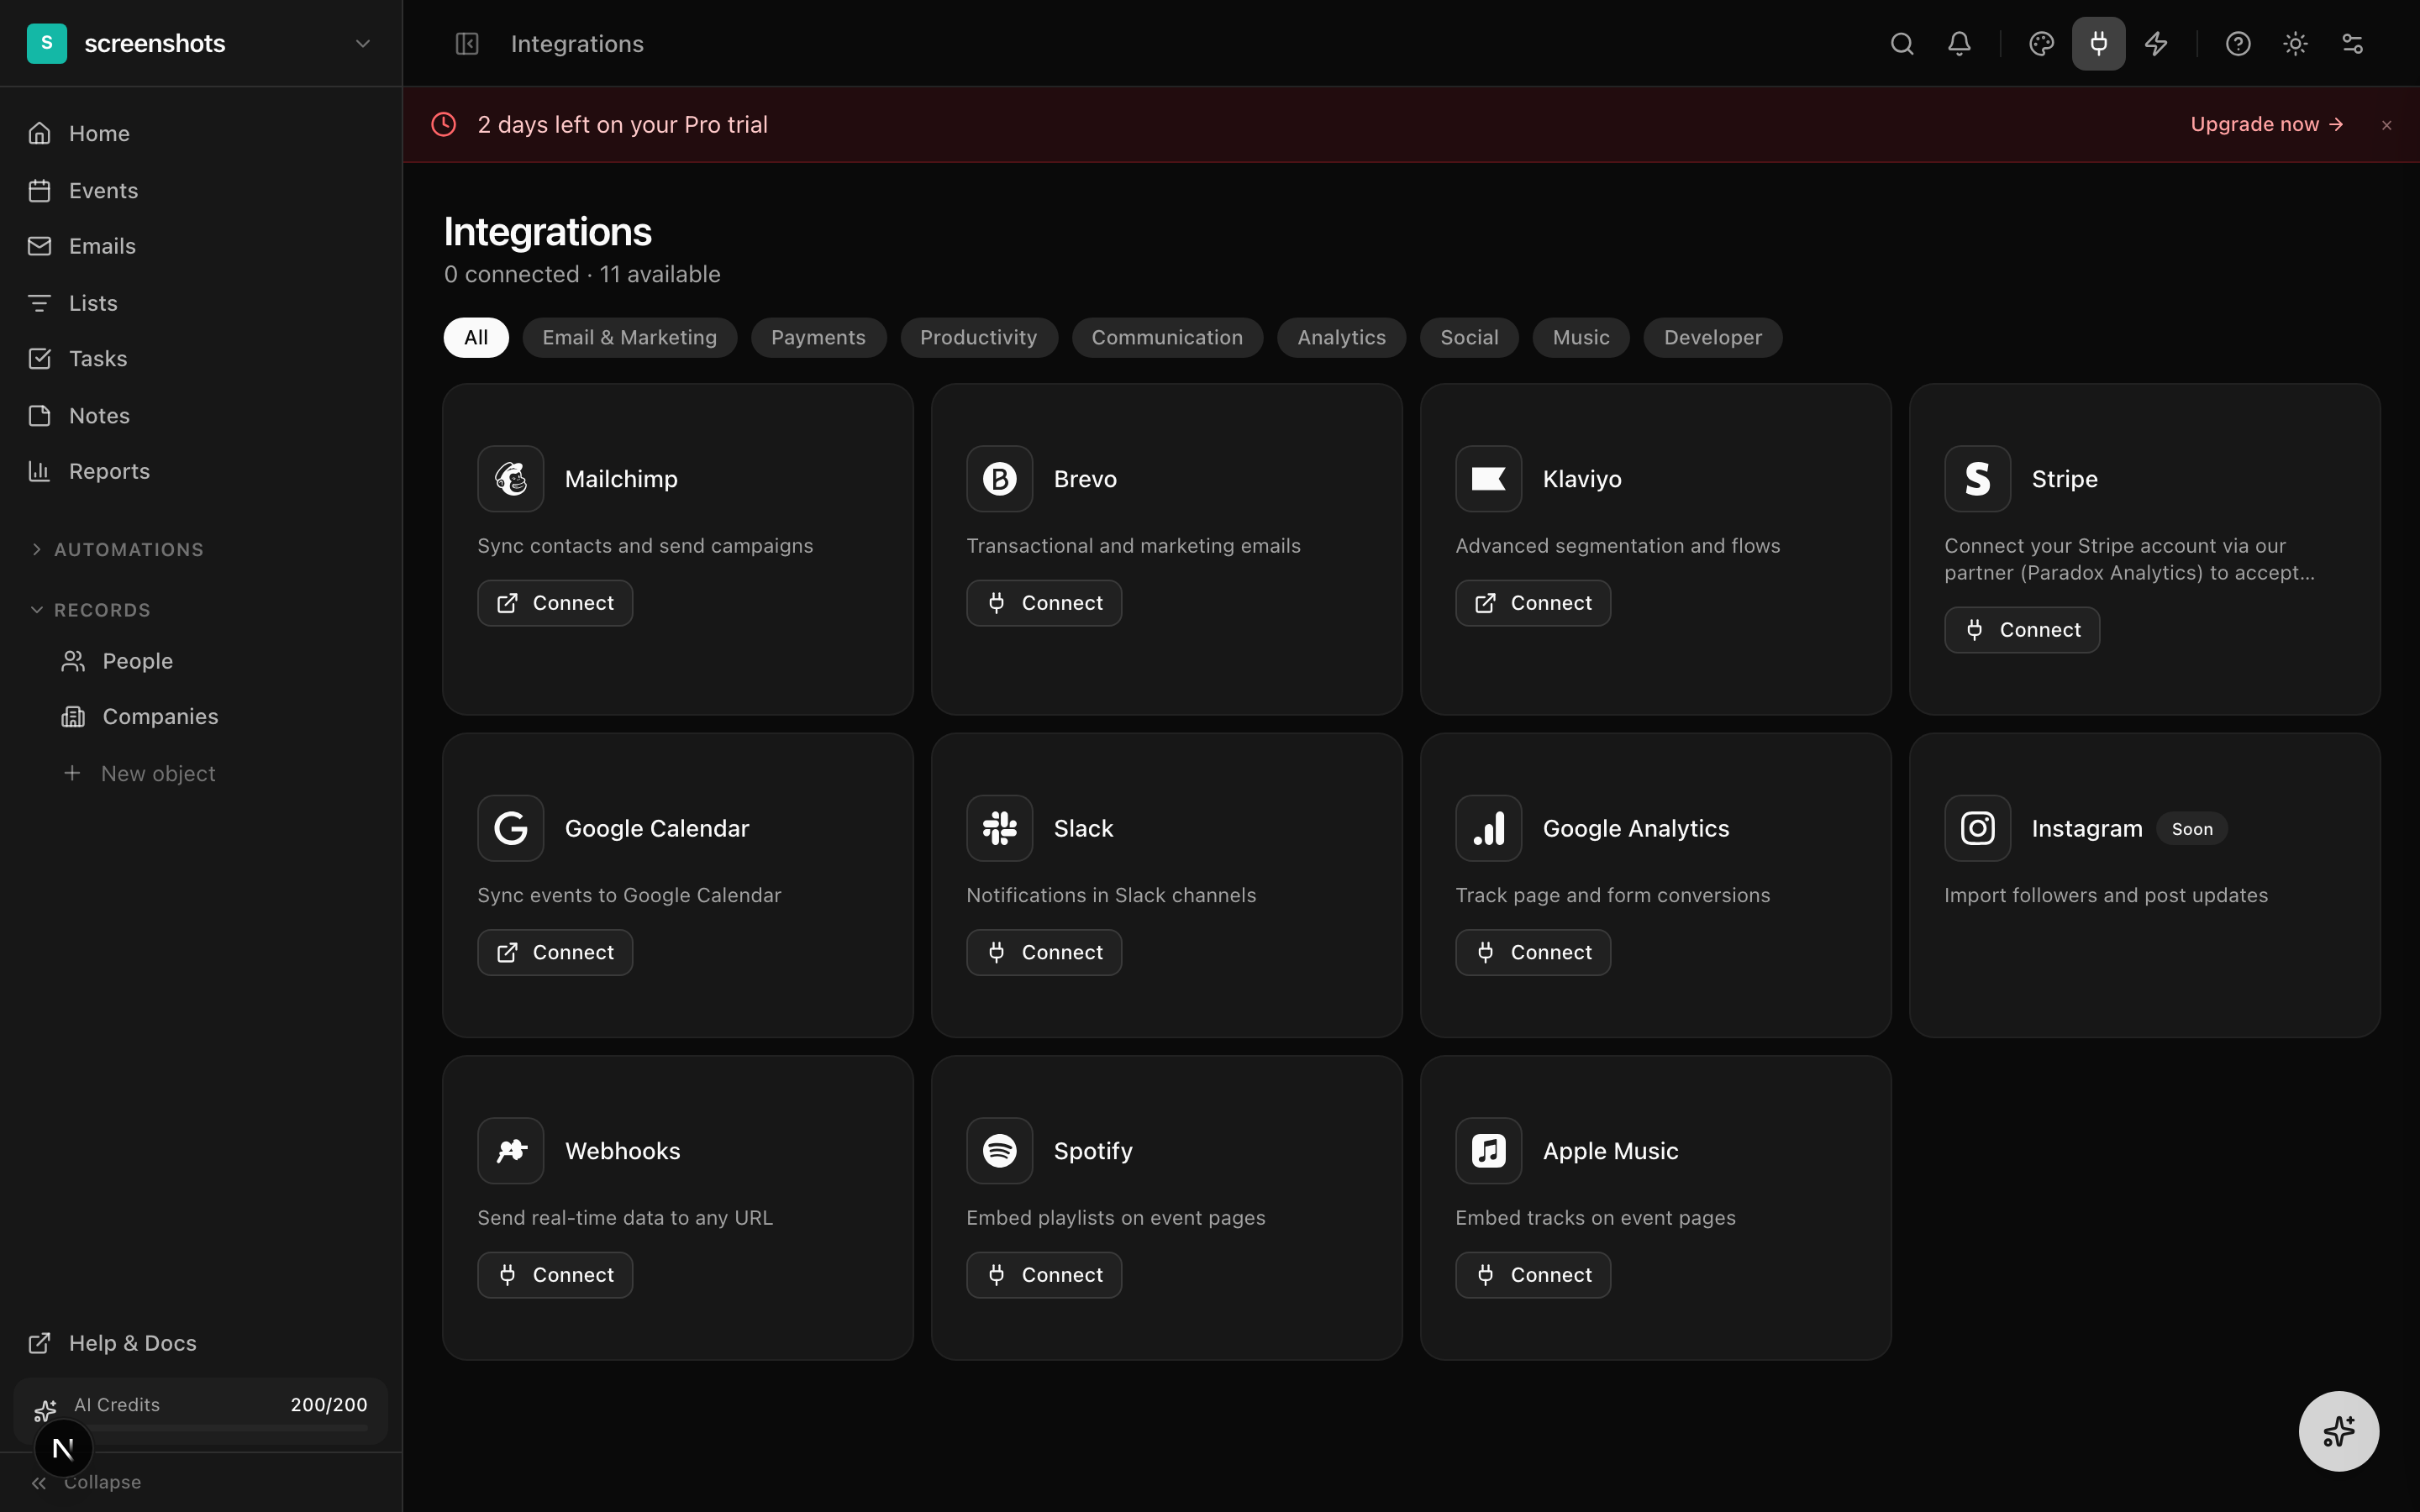The width and height of the screenshot is (2420, 1512).
Task: Filter by Developer category
Action: [1713, 338]
